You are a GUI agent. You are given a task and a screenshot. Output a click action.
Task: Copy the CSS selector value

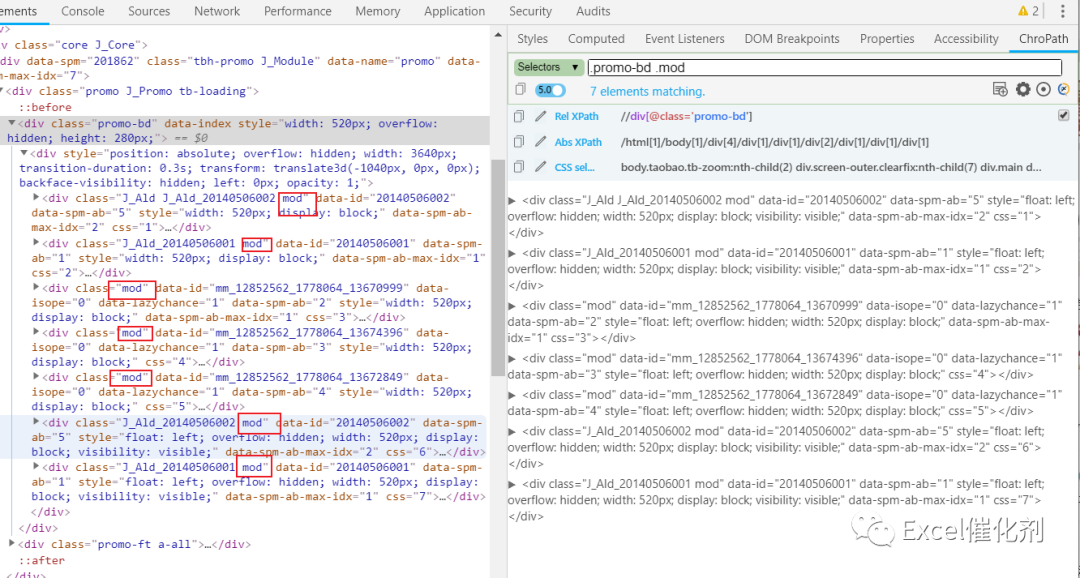pyautogui.click(x=519, y=167)
